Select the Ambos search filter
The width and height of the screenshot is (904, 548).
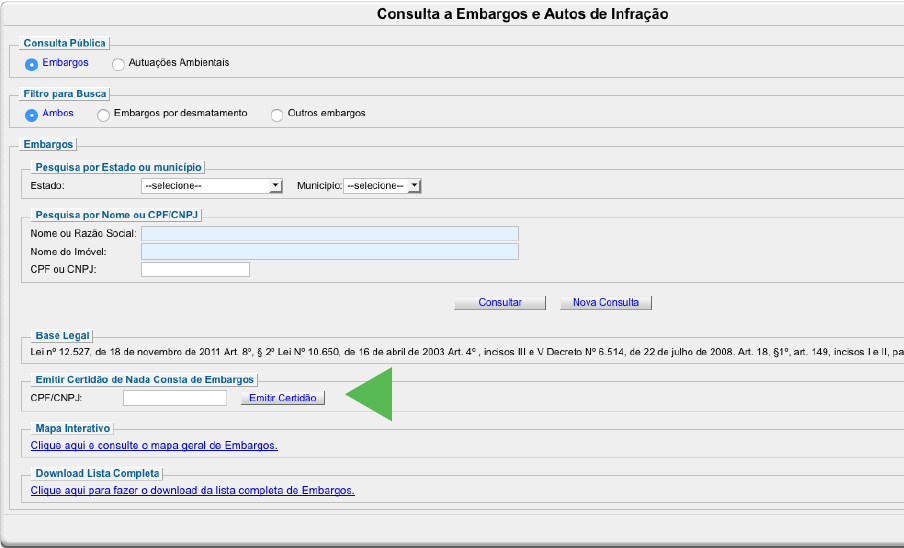pos(32,114)
